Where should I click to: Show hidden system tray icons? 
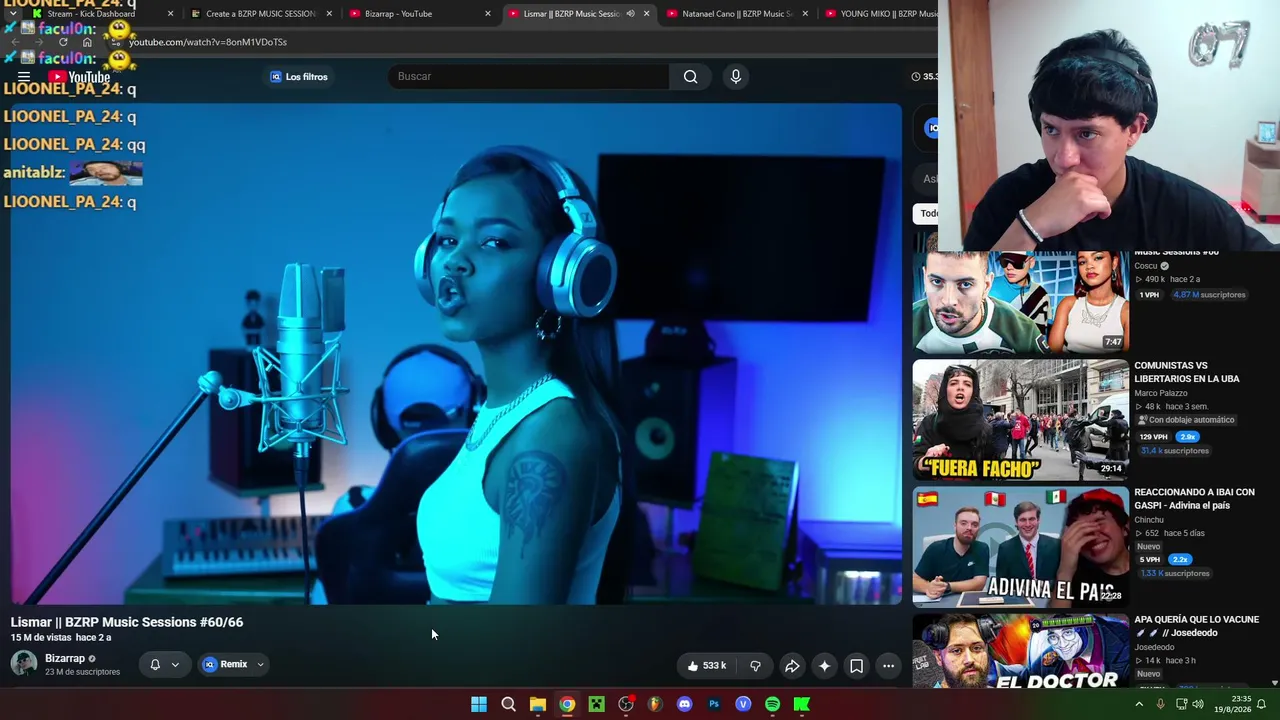click(1139, 705)
